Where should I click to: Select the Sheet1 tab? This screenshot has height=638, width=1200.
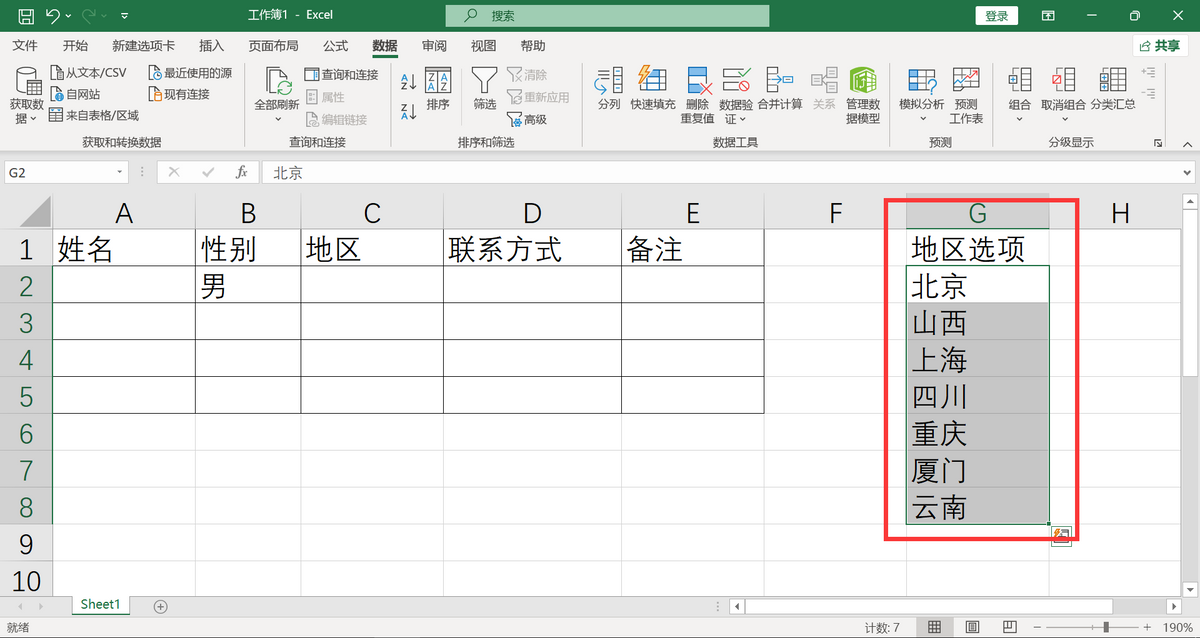coord(100,605)
